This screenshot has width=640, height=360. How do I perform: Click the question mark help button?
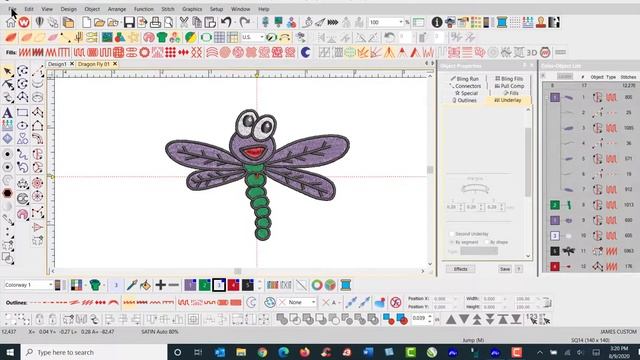519,269
